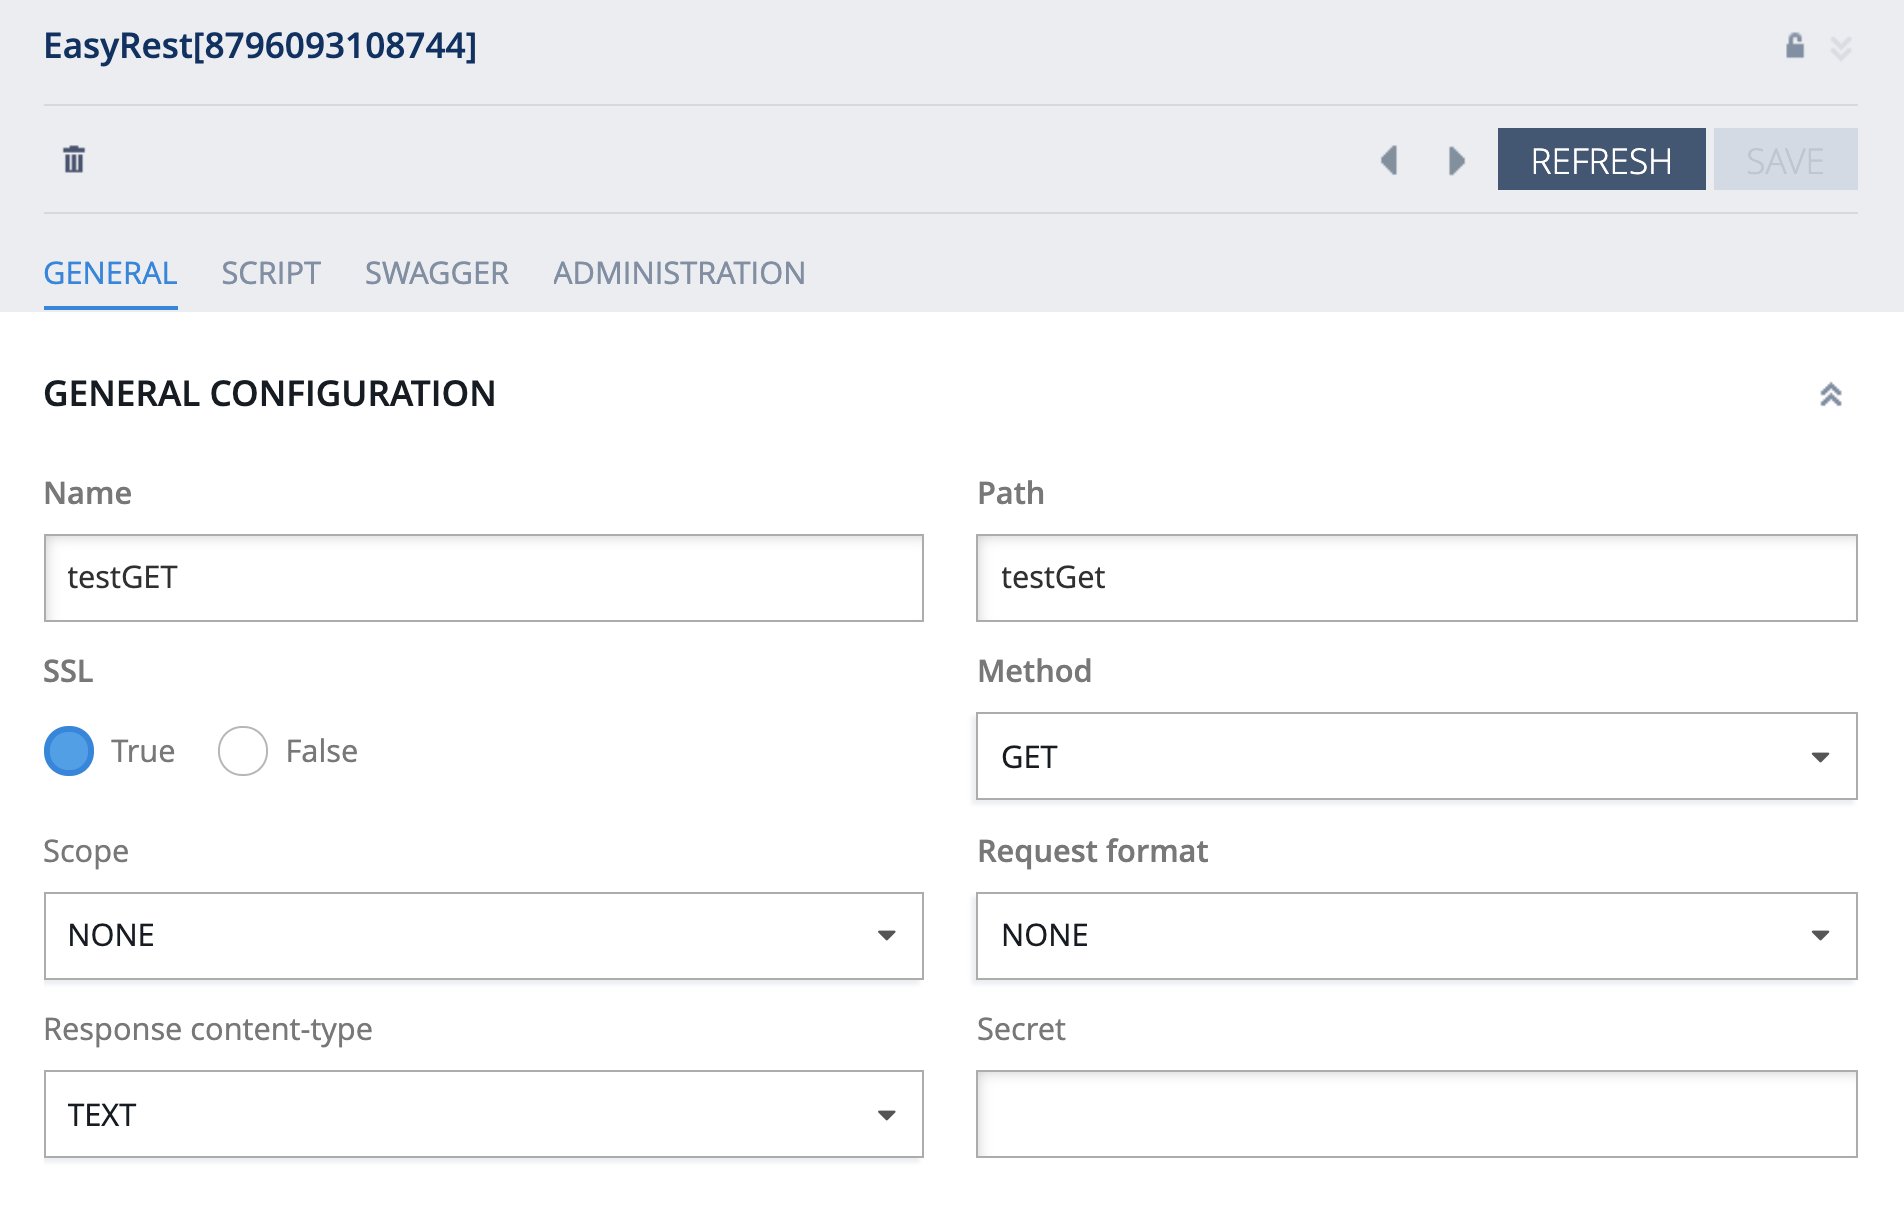Click the lock icon in header

pyautogui.click(x=1795, y=46)
